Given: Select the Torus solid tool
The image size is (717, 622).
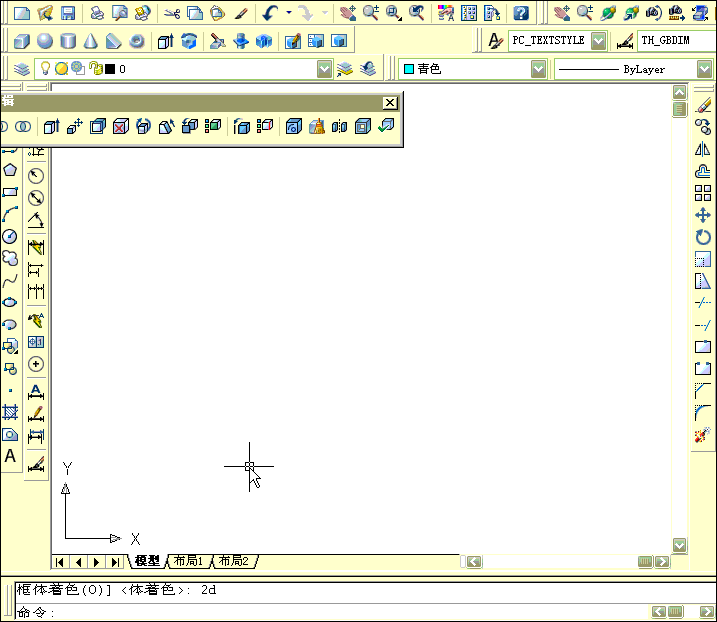Looking at the screenshot, I should click(137, 41).
